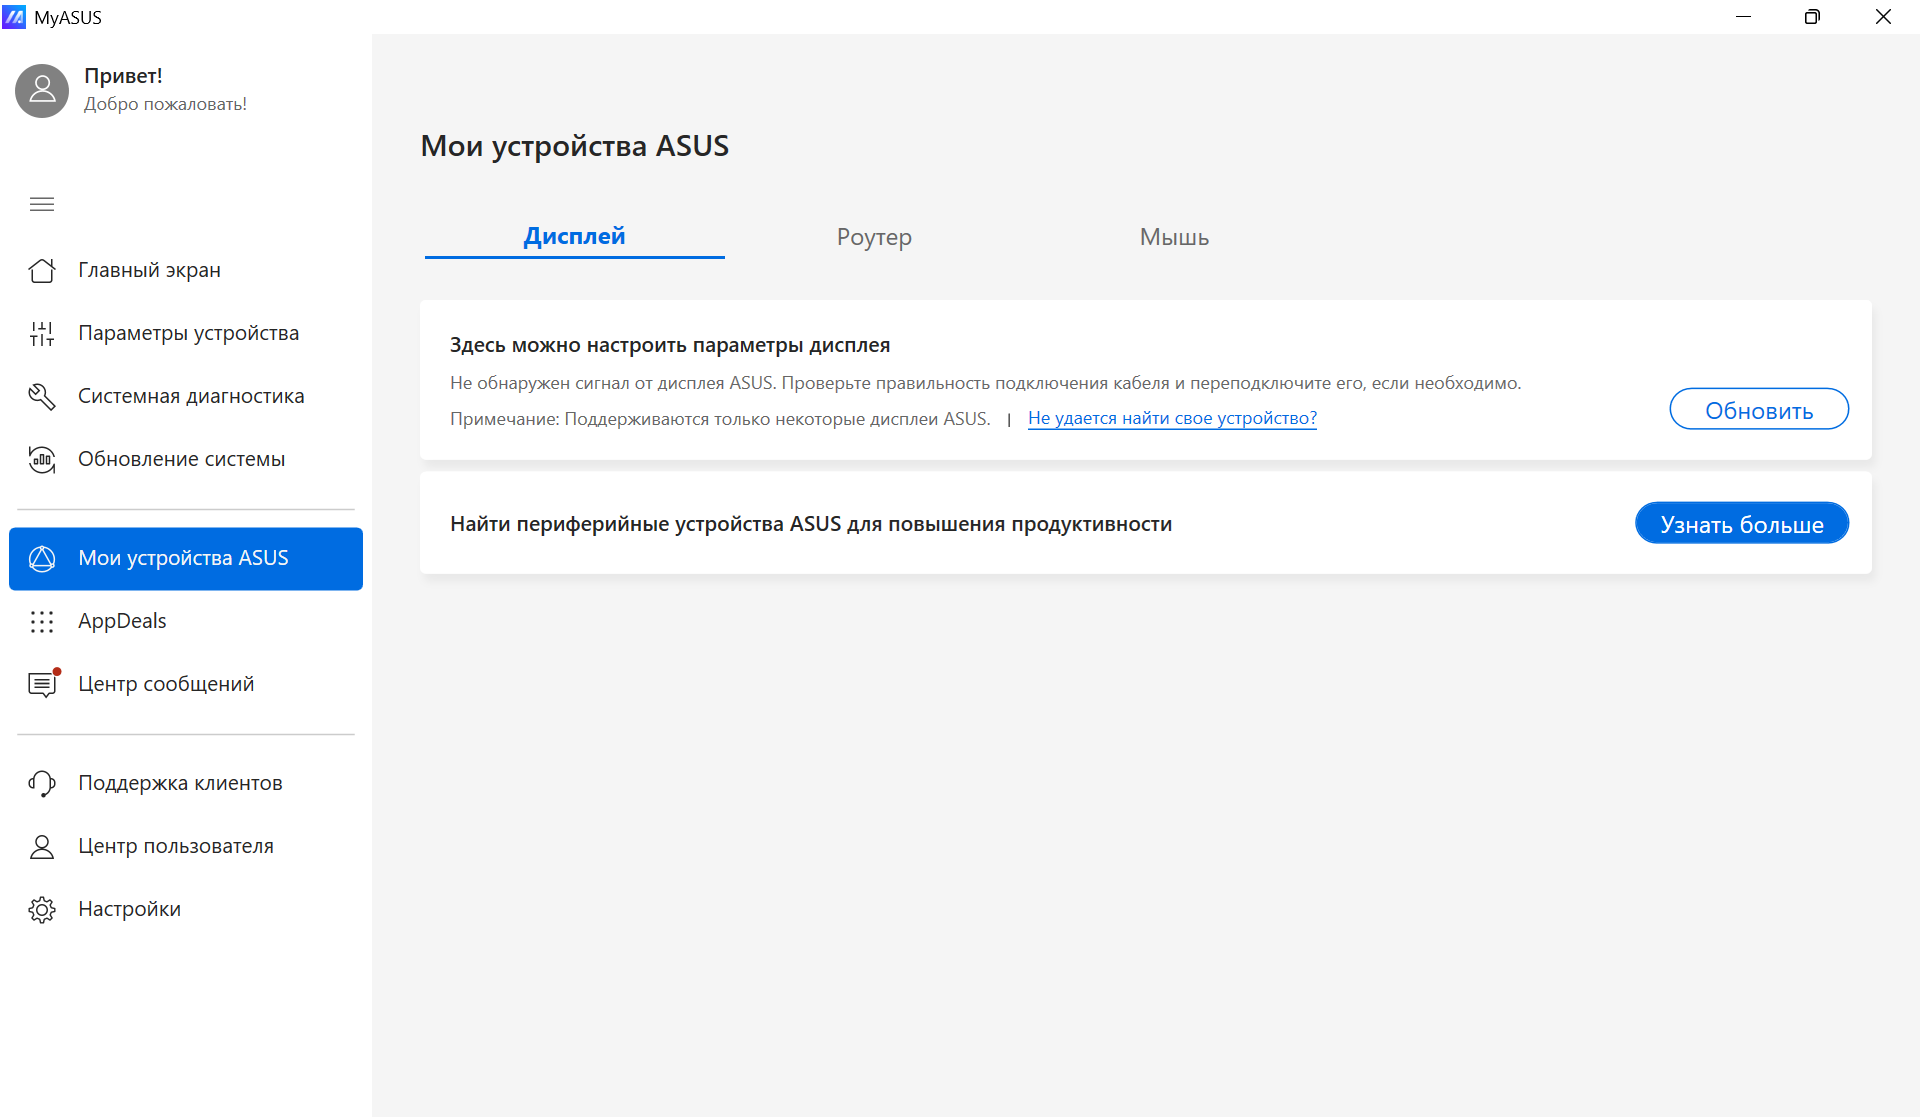This screenshot has height=1117, width=1920.
Task: Open Настройки gear icon
Action: (x=42, y=909)
